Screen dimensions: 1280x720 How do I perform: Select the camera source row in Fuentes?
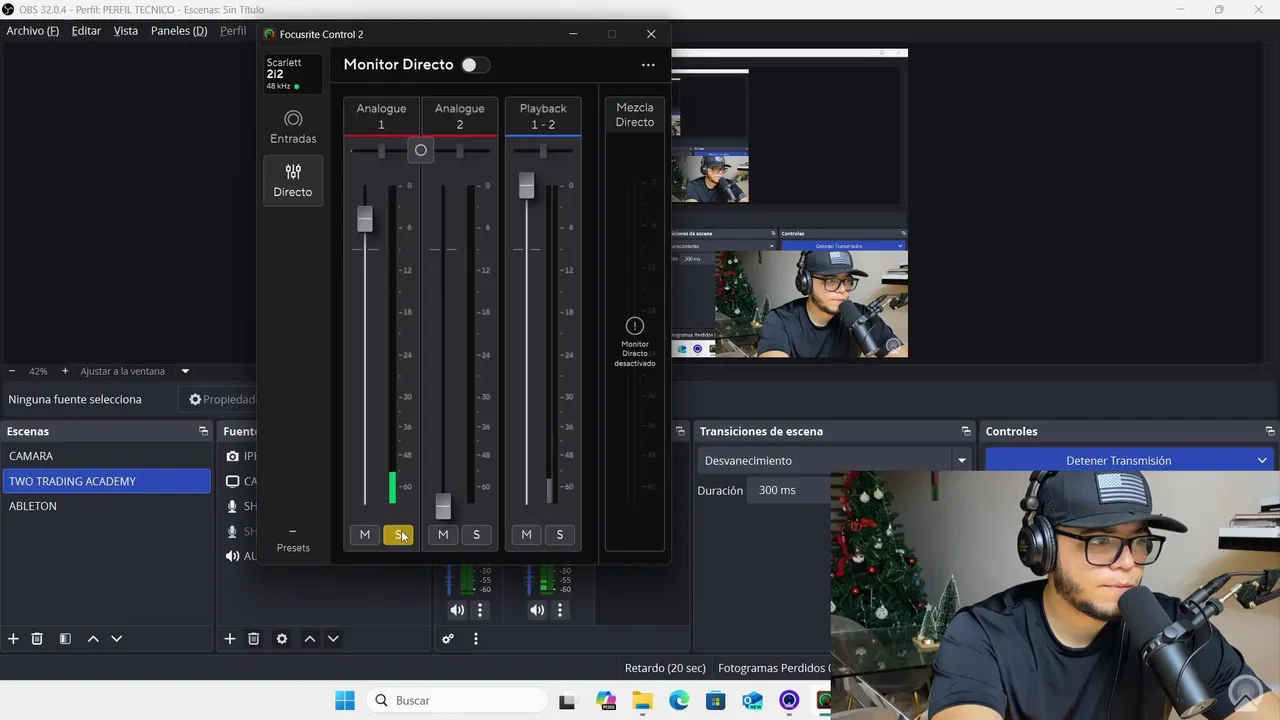(240, 456)
